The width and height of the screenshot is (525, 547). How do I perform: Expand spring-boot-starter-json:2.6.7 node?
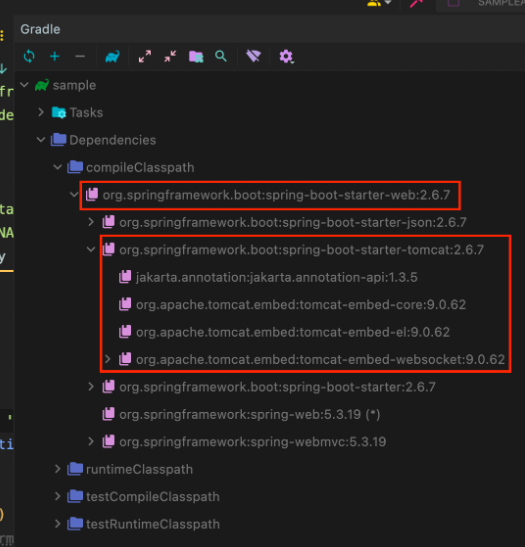tap(91, 222)
